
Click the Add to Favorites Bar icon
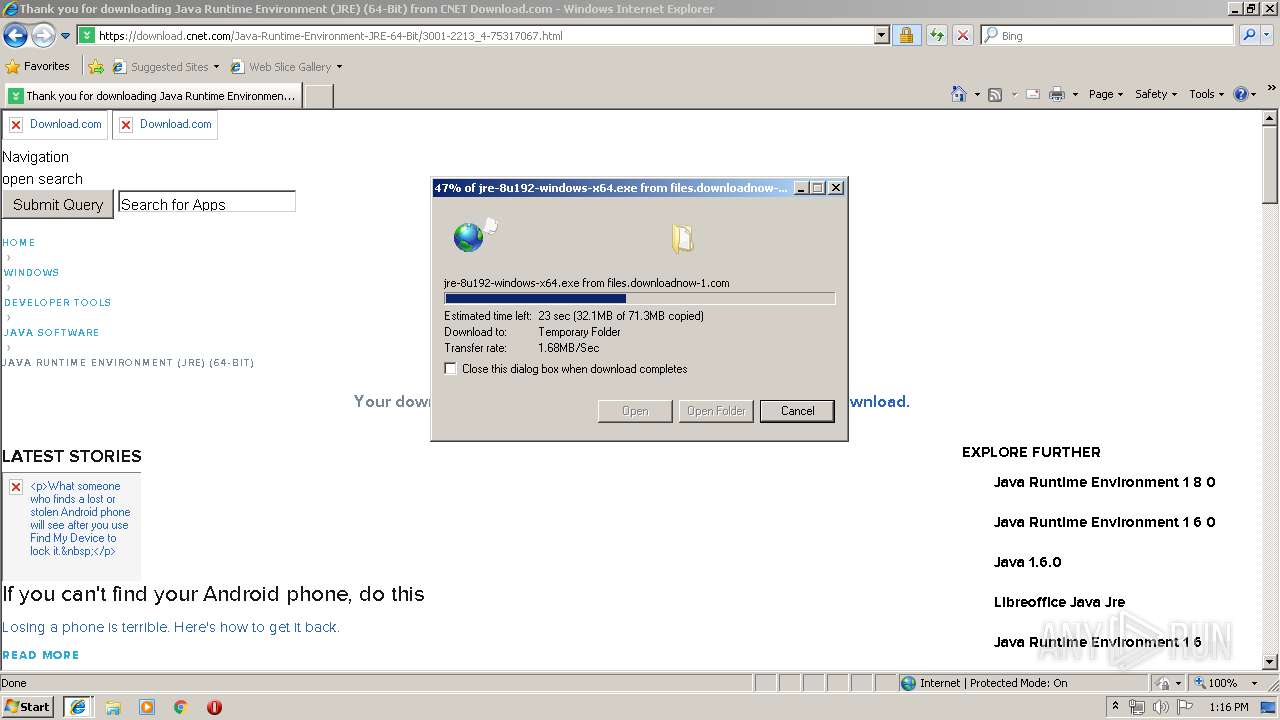click(x=96, y=67)
